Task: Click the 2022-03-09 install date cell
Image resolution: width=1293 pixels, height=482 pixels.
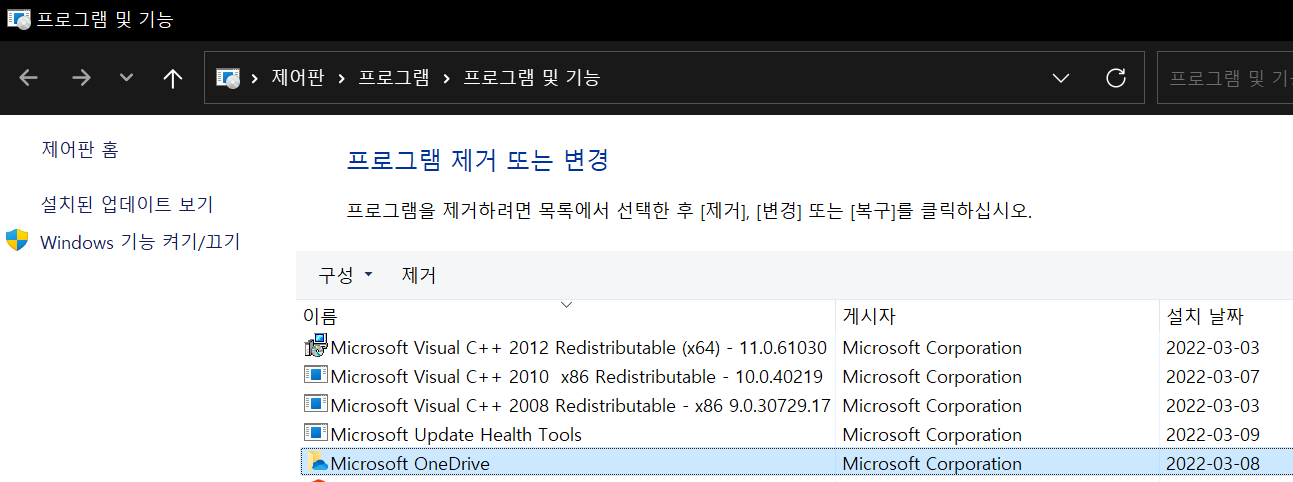Action: pos(1213,435)
